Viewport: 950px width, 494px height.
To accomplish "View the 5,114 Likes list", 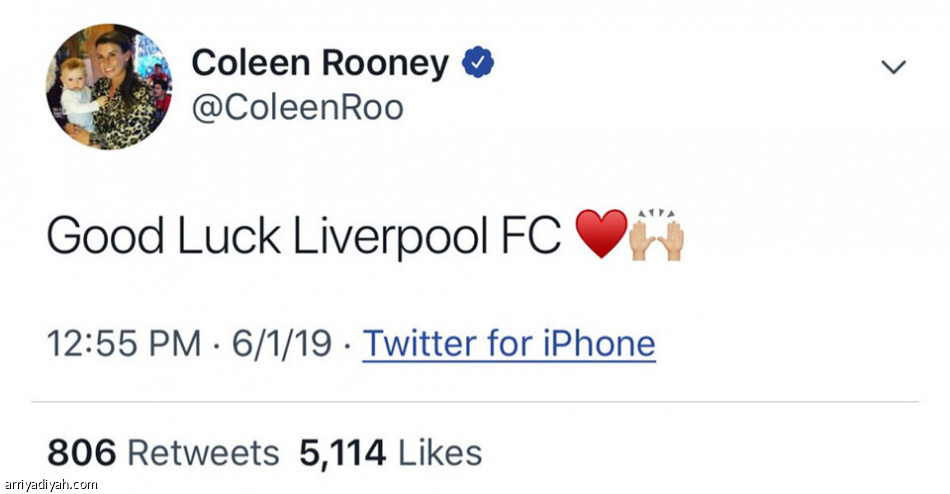I will pyautogui.click(x=391, y=453).
